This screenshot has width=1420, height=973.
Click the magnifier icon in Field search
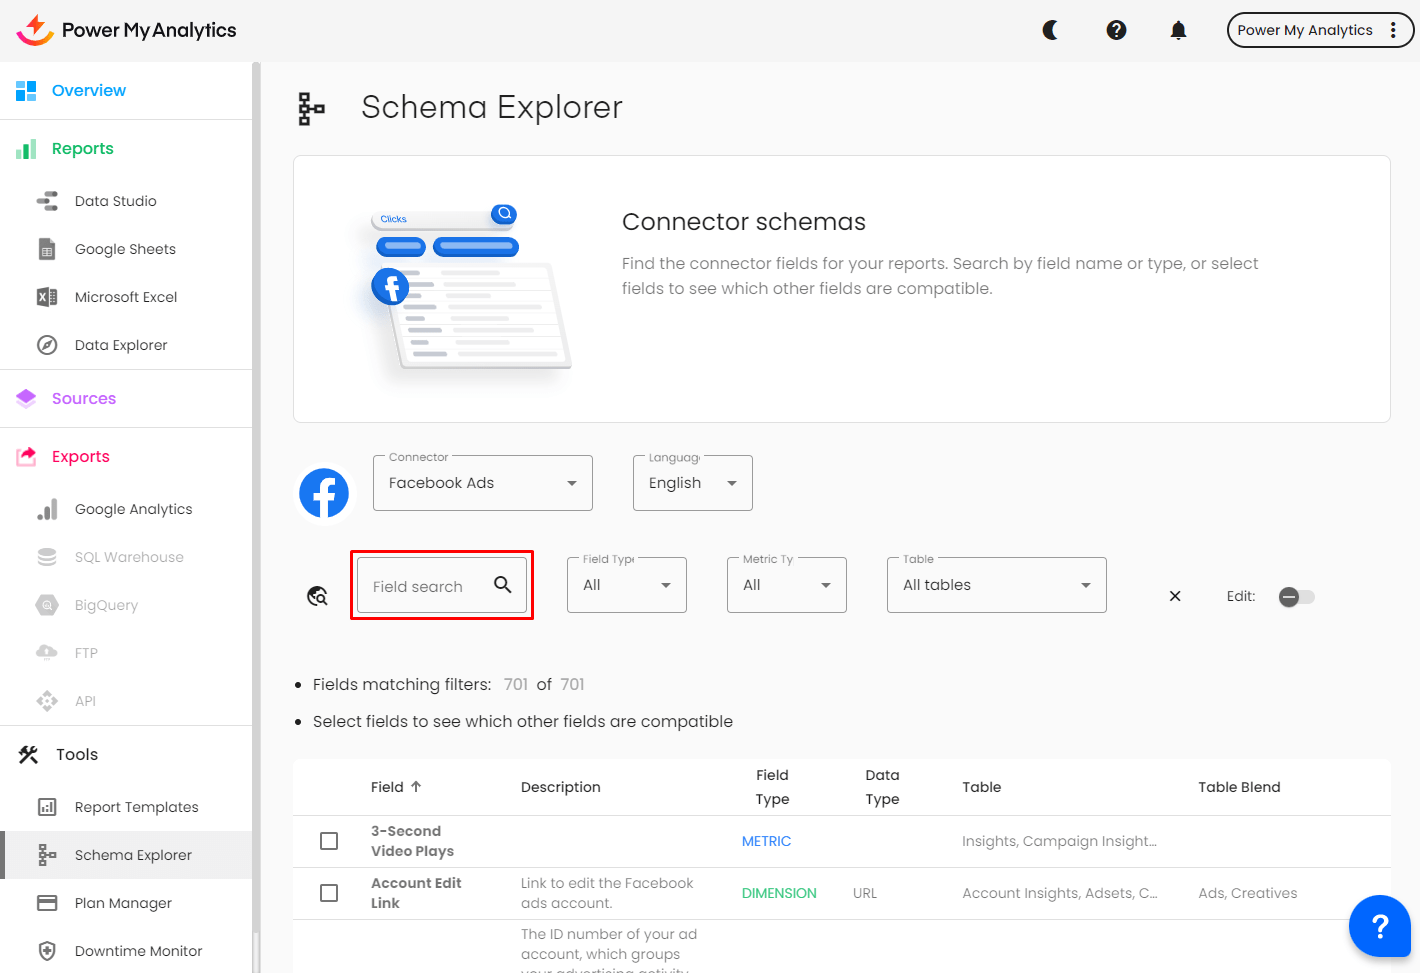click(503, 585)
